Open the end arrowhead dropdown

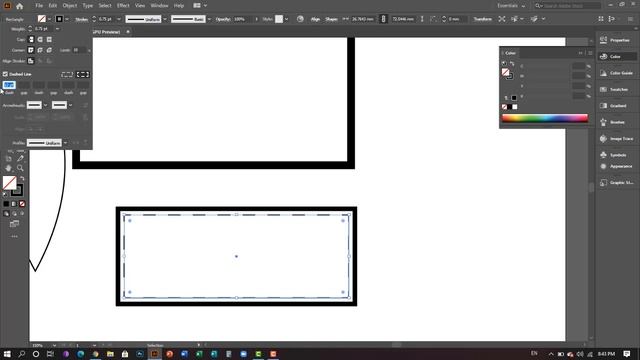pyautogui.click(x=70, y=105)
